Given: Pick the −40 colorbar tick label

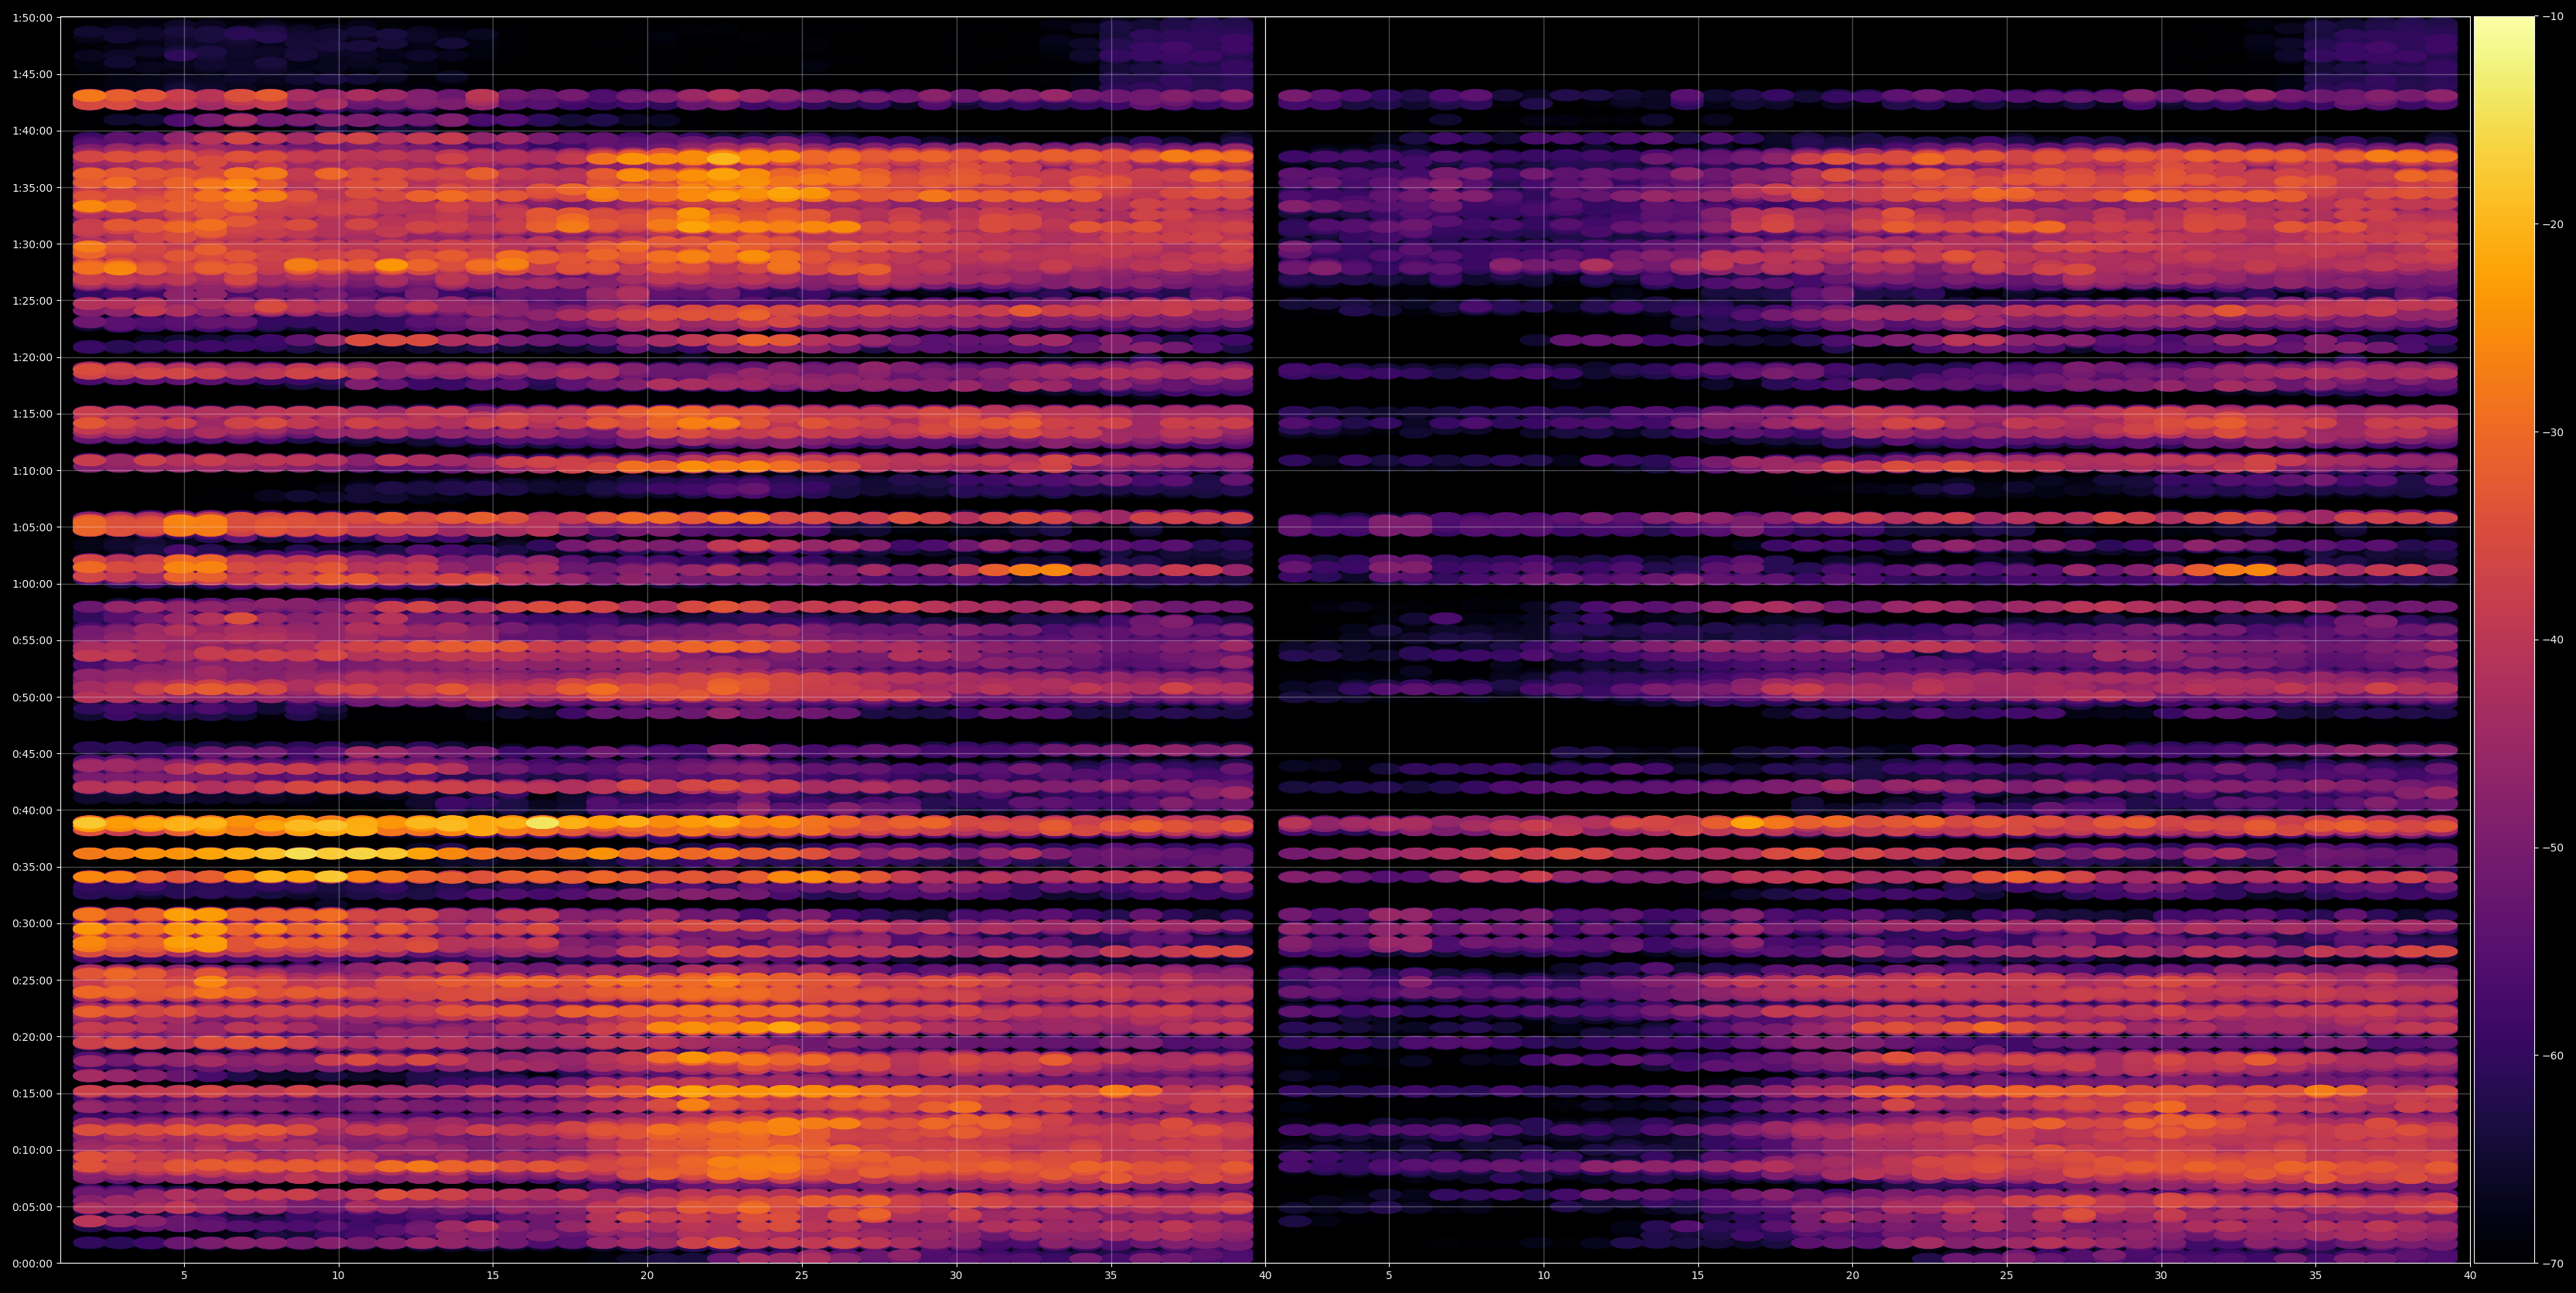Looking at the screenshot, I should 2552,640.
